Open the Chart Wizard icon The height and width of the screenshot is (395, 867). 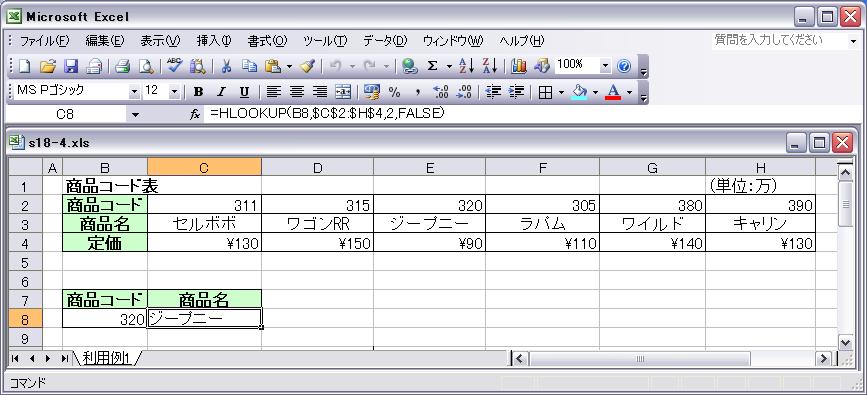[518, 66]
